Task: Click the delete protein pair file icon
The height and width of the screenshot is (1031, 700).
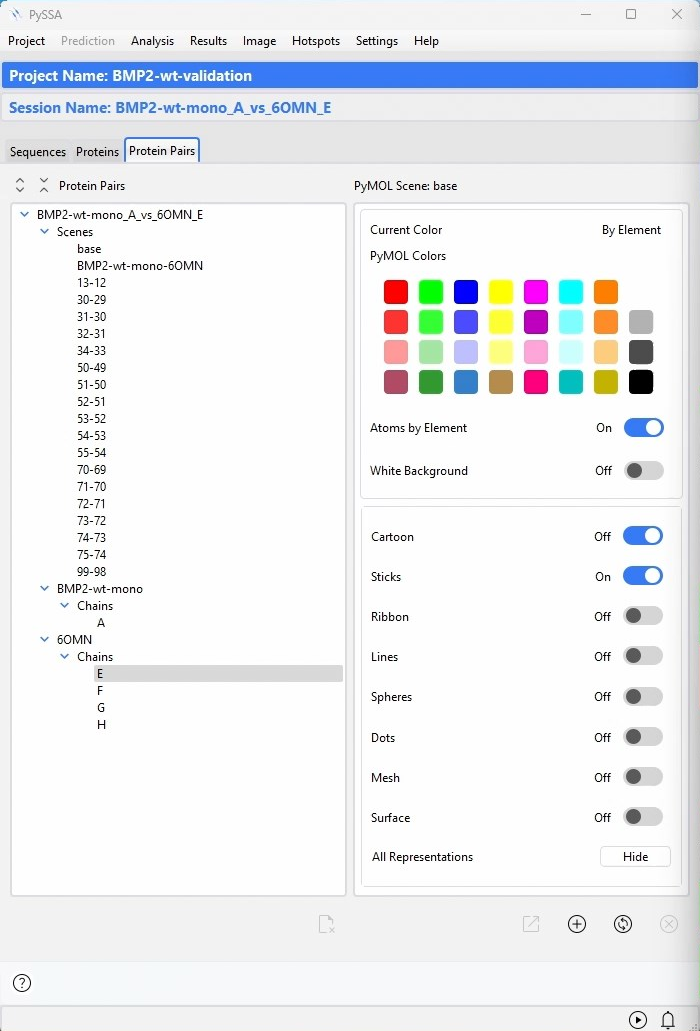Action: tap(326, 924)
